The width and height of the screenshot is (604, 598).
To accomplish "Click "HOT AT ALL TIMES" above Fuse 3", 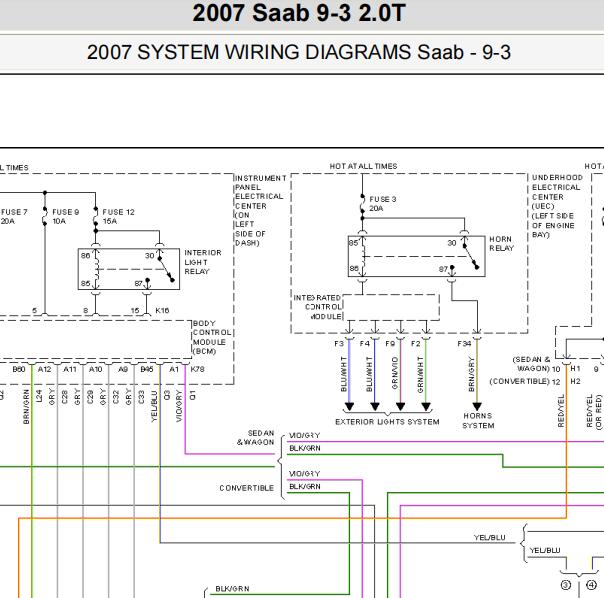I will (363, 166).
